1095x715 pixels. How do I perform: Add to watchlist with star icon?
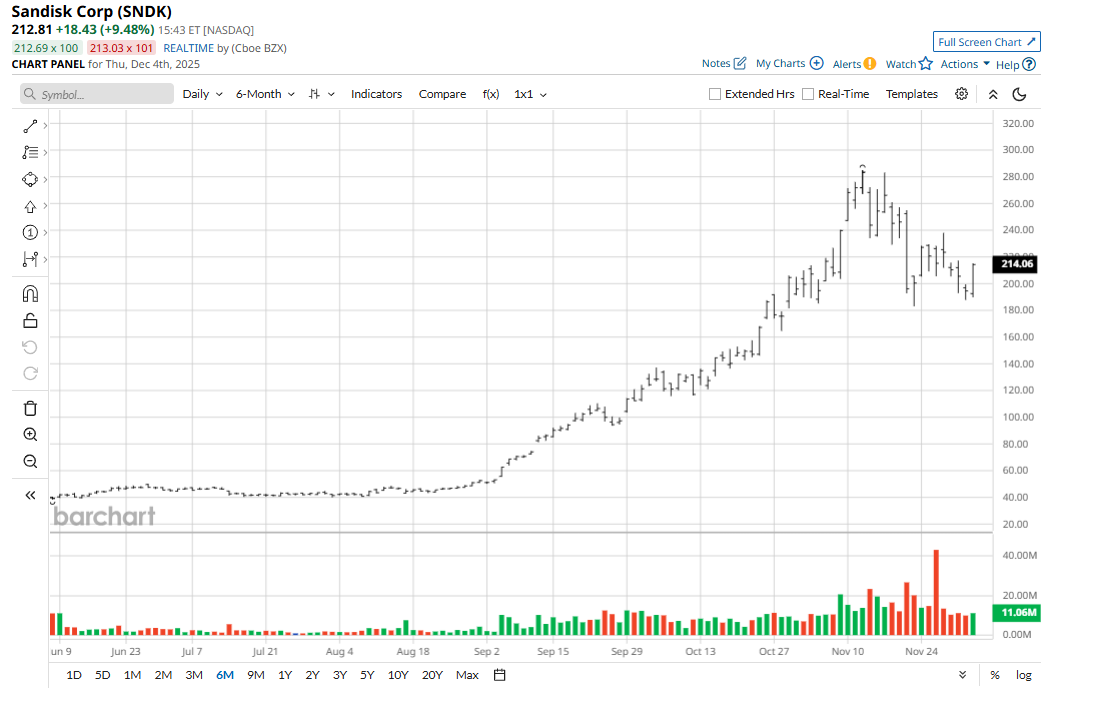pos(926,64)
